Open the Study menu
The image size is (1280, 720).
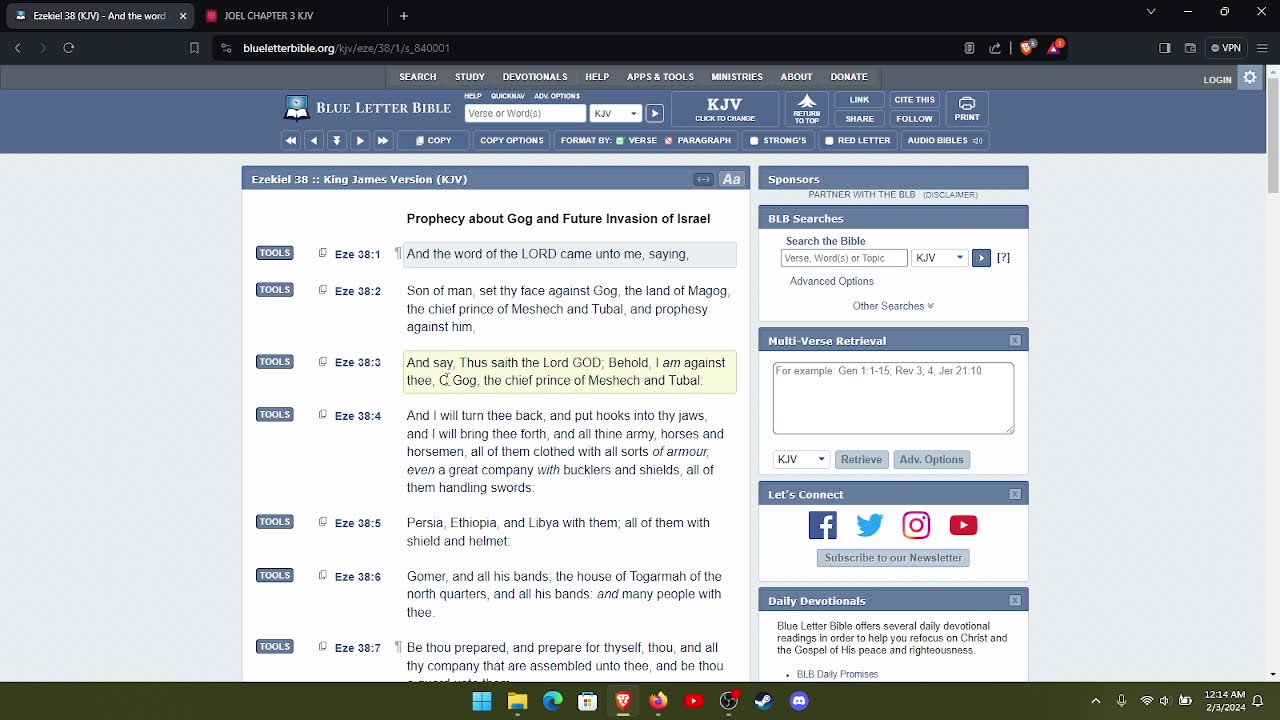[x=470, y=77]
